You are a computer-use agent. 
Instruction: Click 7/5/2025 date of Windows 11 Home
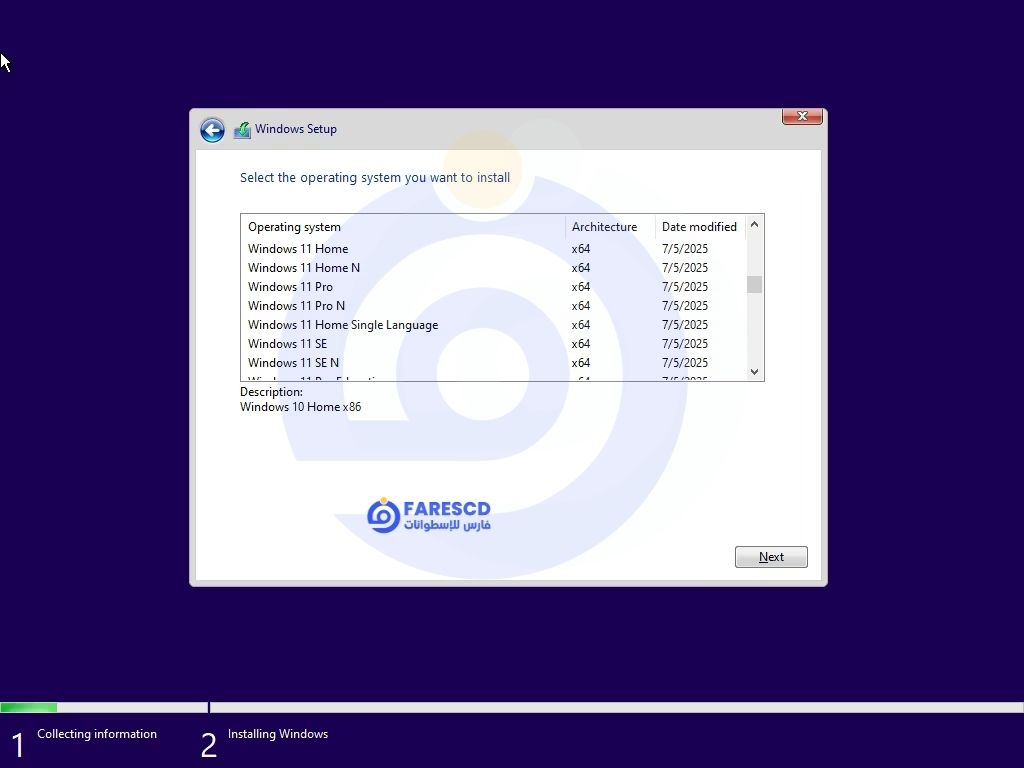[684, 249]
